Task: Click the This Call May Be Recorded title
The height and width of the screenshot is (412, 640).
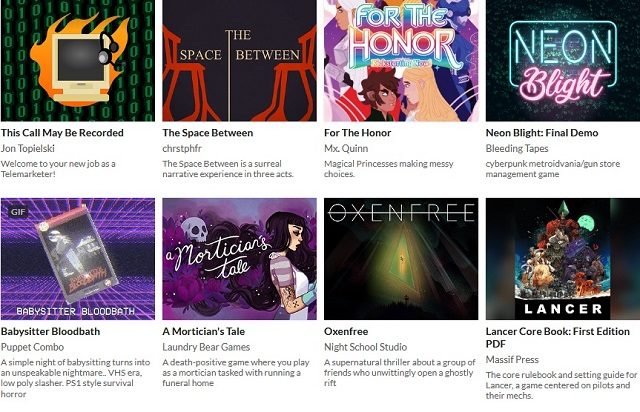Action: pos(62,133)
